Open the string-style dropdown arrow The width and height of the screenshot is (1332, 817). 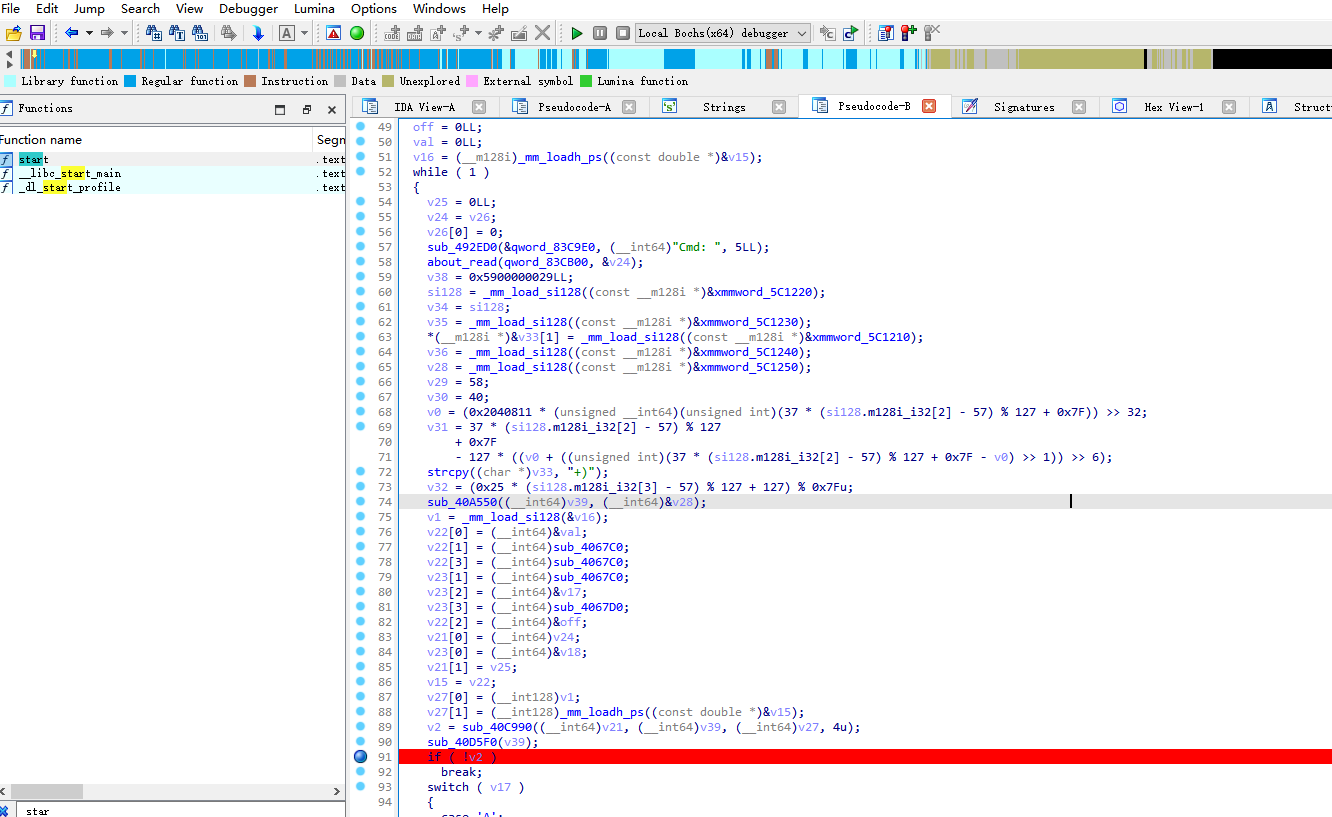478,33
